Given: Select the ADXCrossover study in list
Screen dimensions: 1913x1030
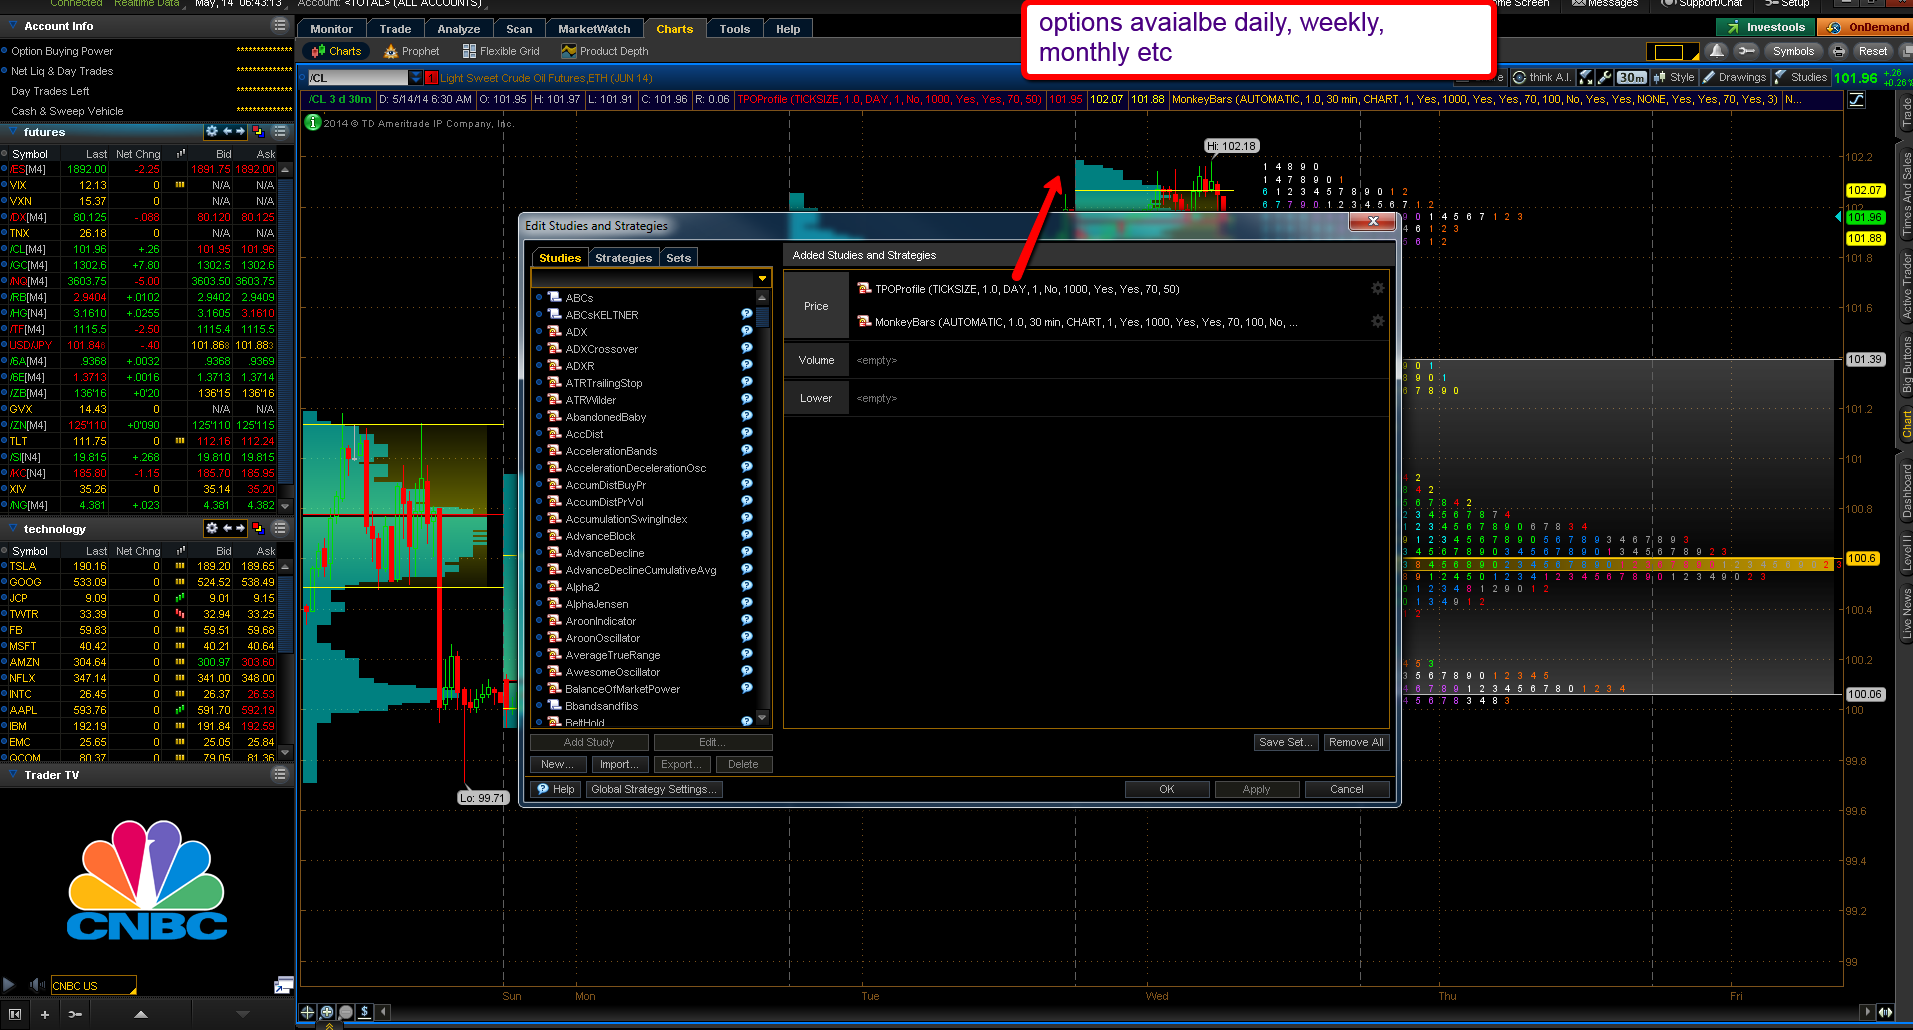Looking at the screenshot, I should (602, 349).
